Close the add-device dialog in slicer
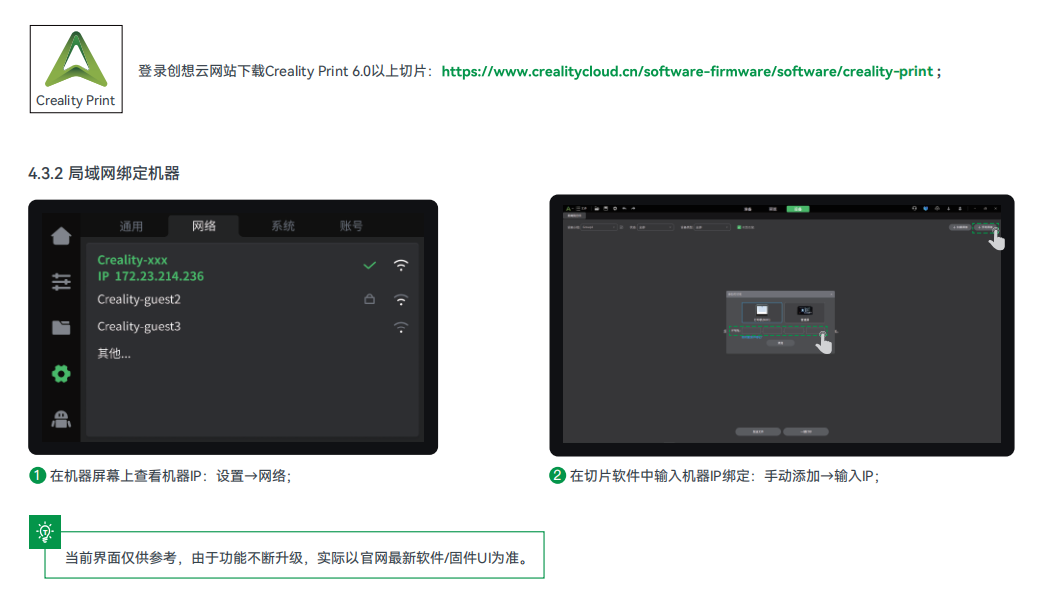The image size is (1053, 611). coord(831,294)
